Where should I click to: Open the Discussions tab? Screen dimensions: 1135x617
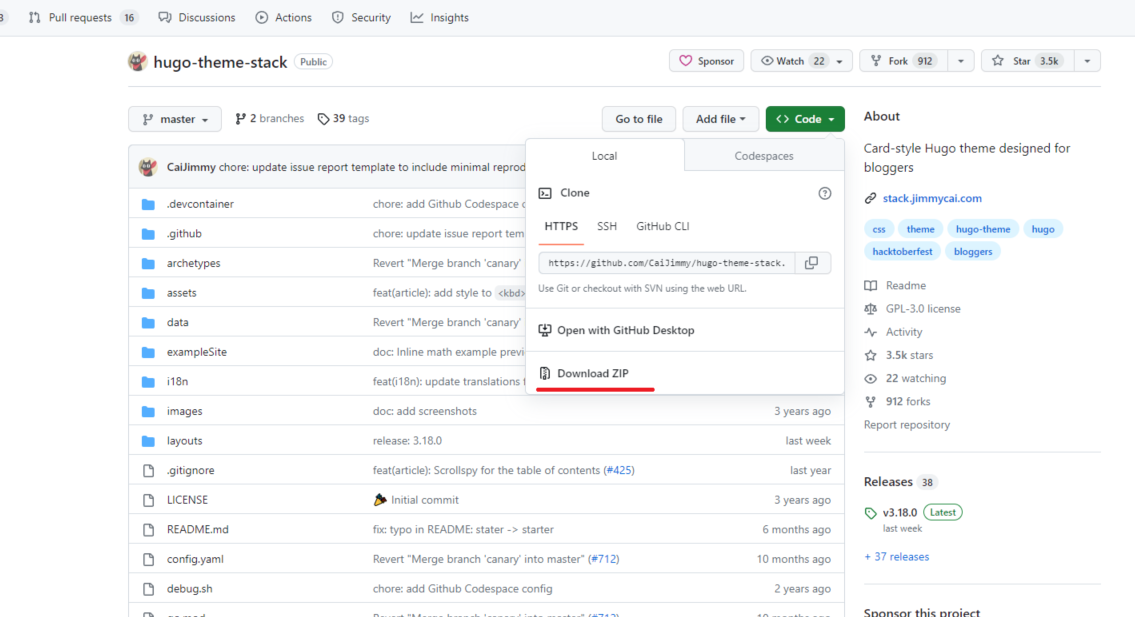coord(197,17)
